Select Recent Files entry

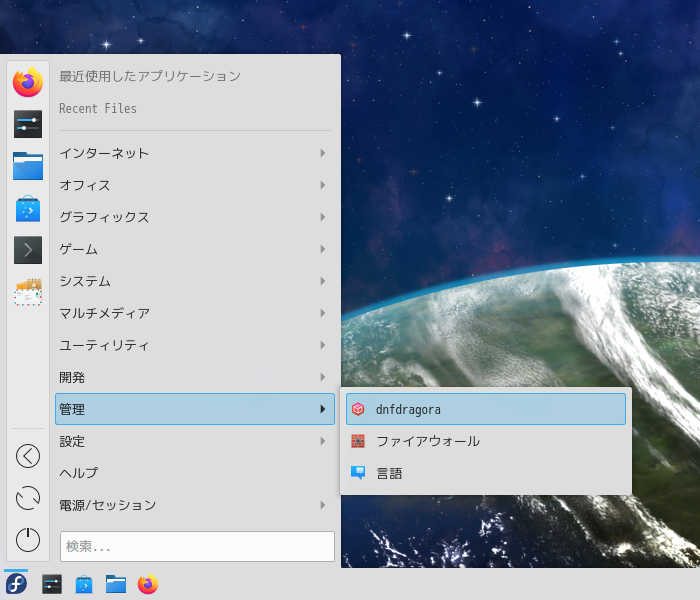[98, 108]
